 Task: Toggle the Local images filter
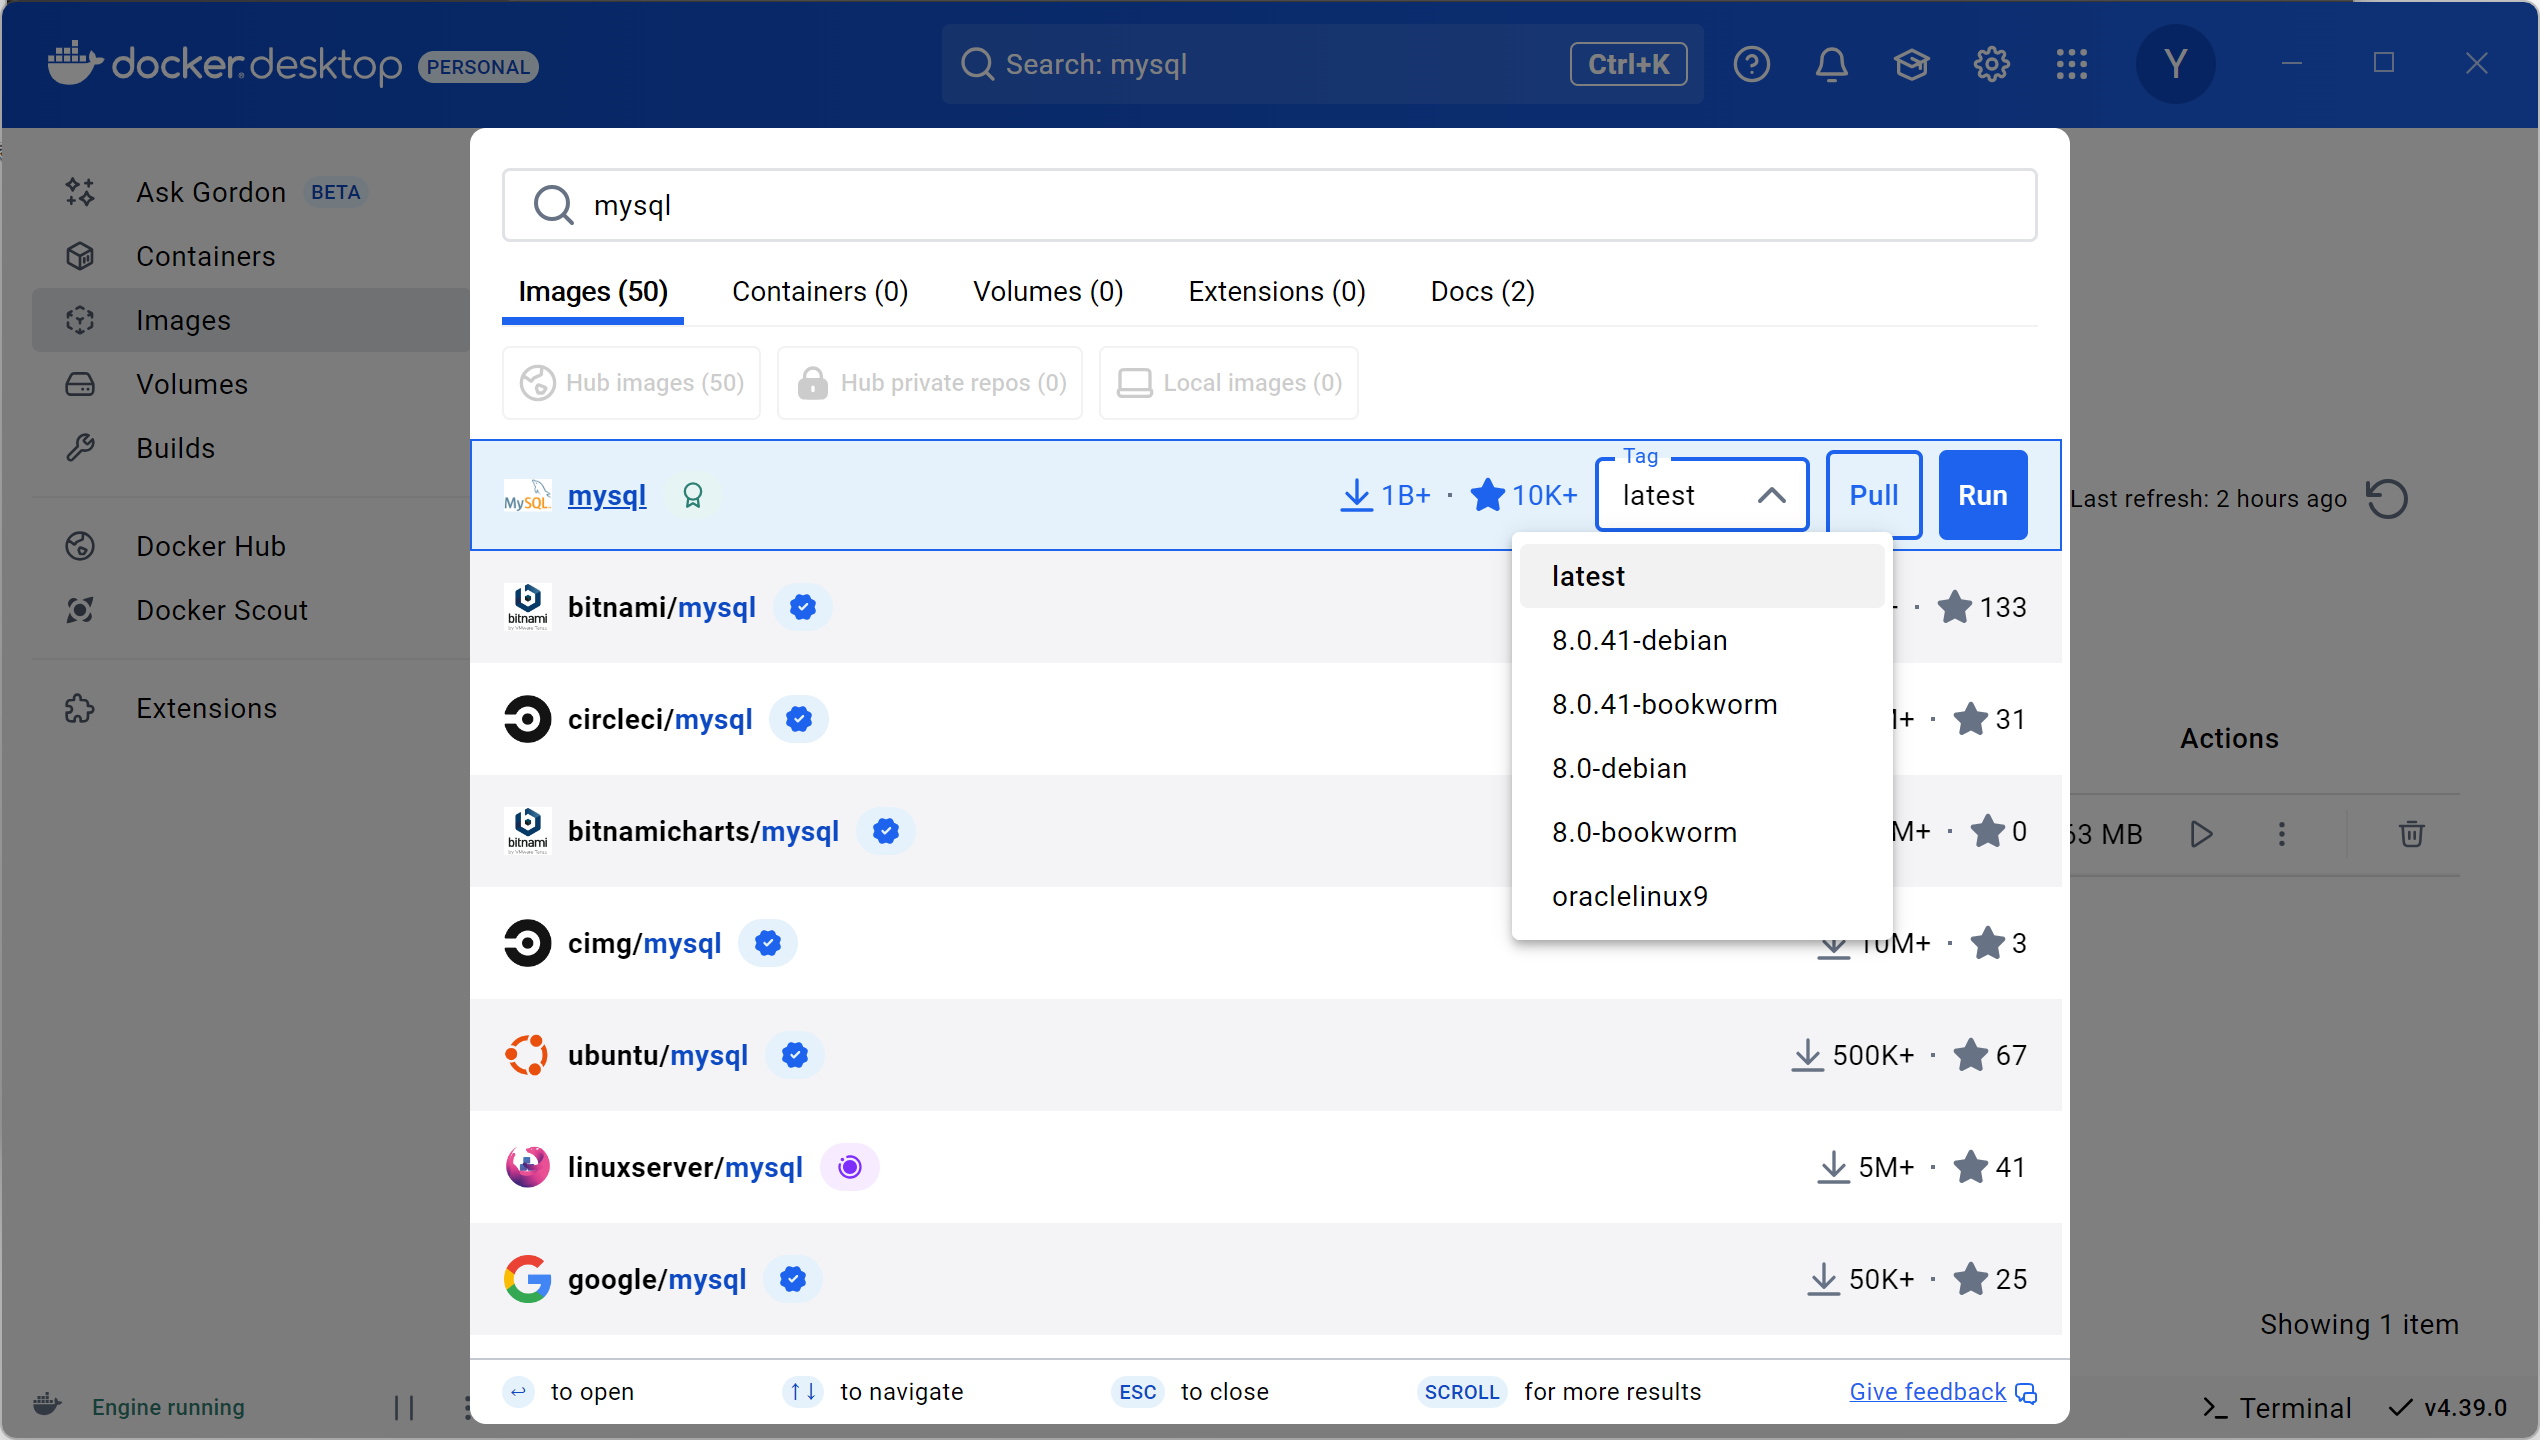click(x=1228, y=383)
